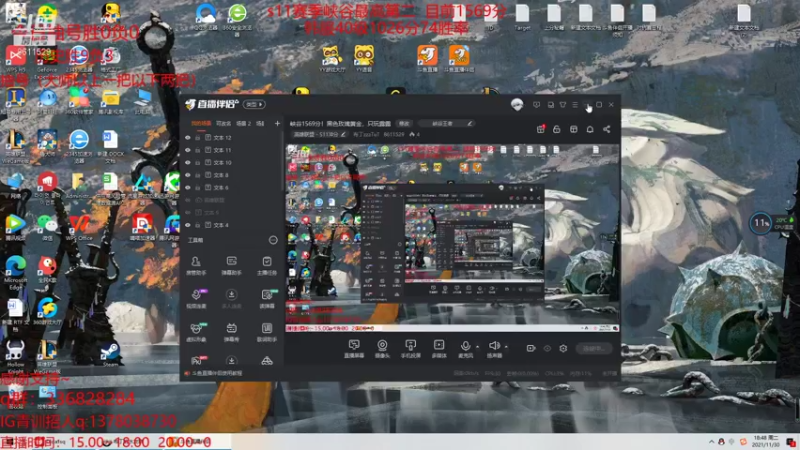Open the user avatar profile

[x=517, y=105]
